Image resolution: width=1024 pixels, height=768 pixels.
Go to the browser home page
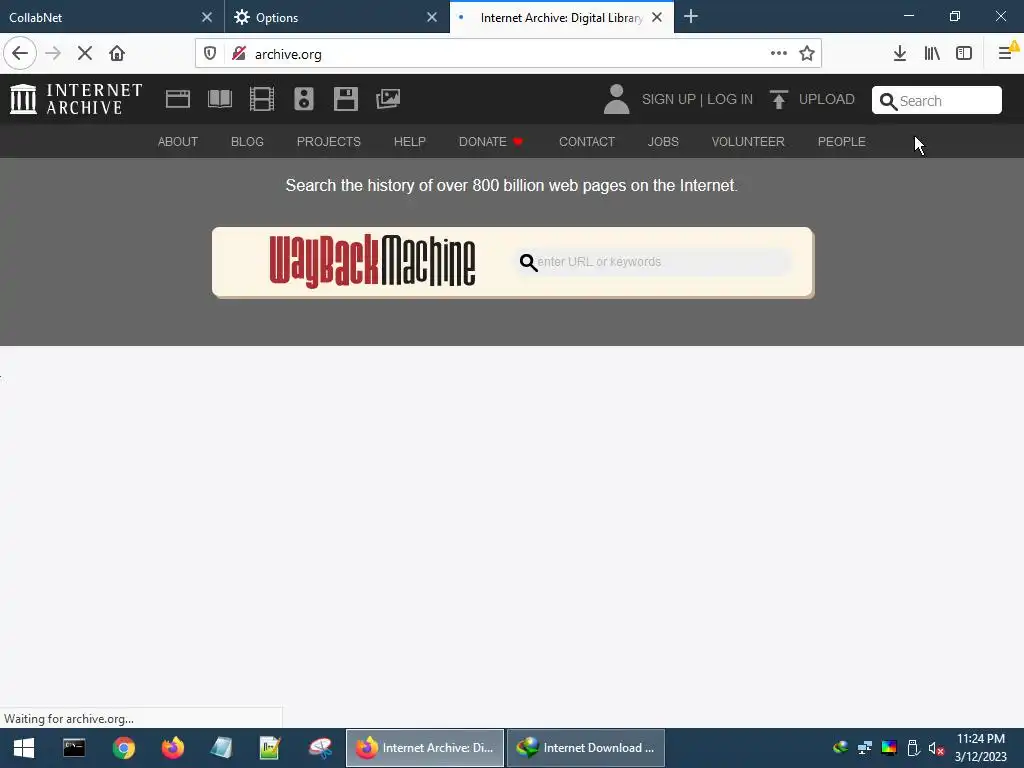[117, 54]
